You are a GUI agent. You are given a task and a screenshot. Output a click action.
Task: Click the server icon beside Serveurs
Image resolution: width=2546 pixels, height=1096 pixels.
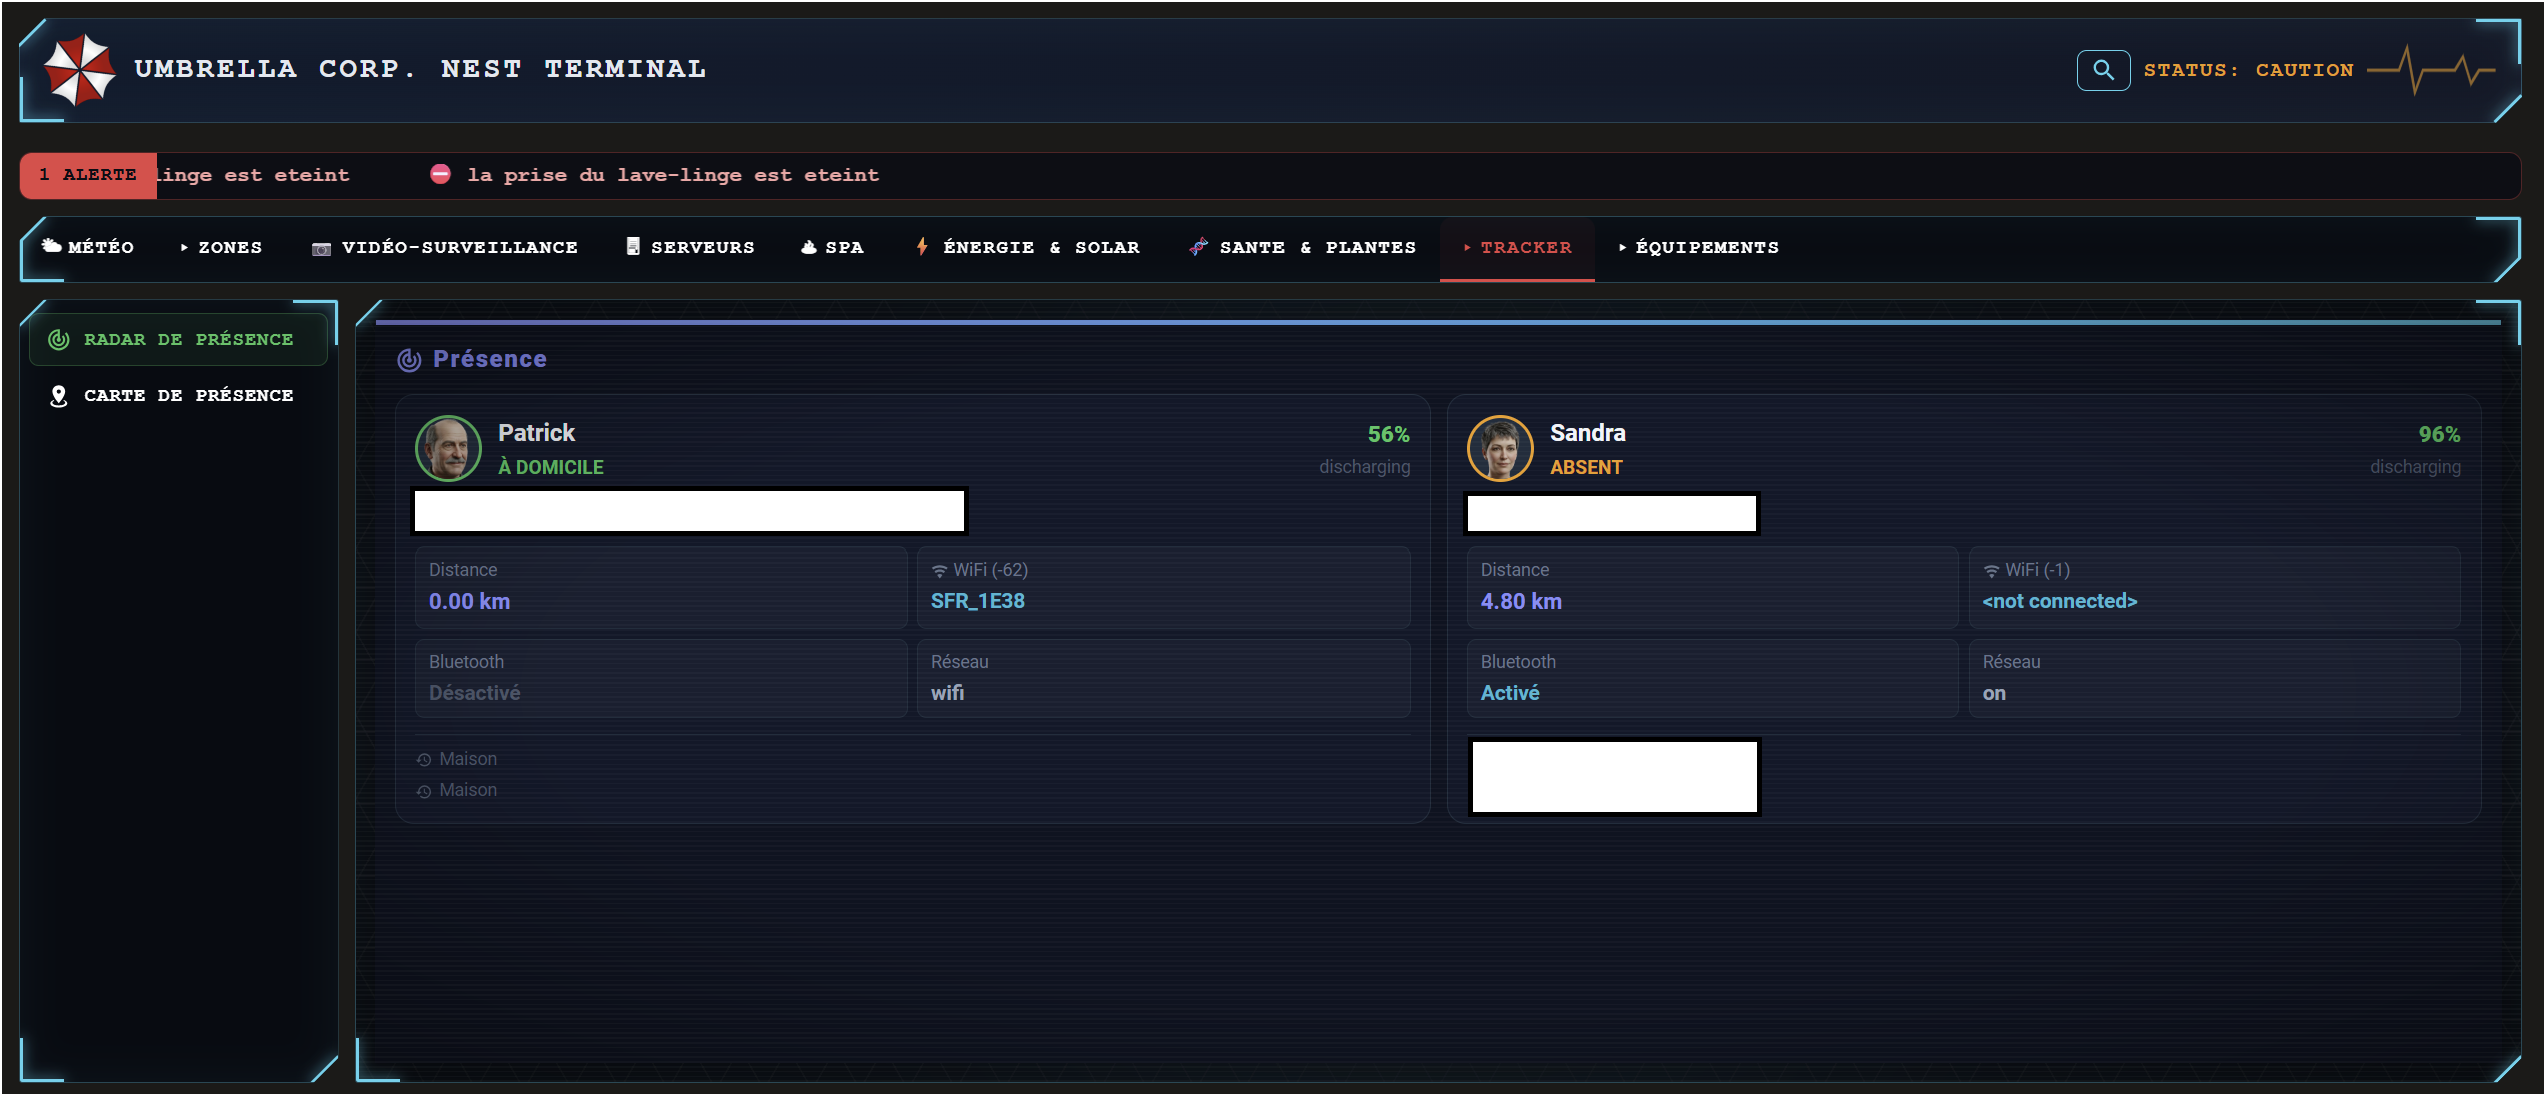pyautogui.click(x=633, y=246)
